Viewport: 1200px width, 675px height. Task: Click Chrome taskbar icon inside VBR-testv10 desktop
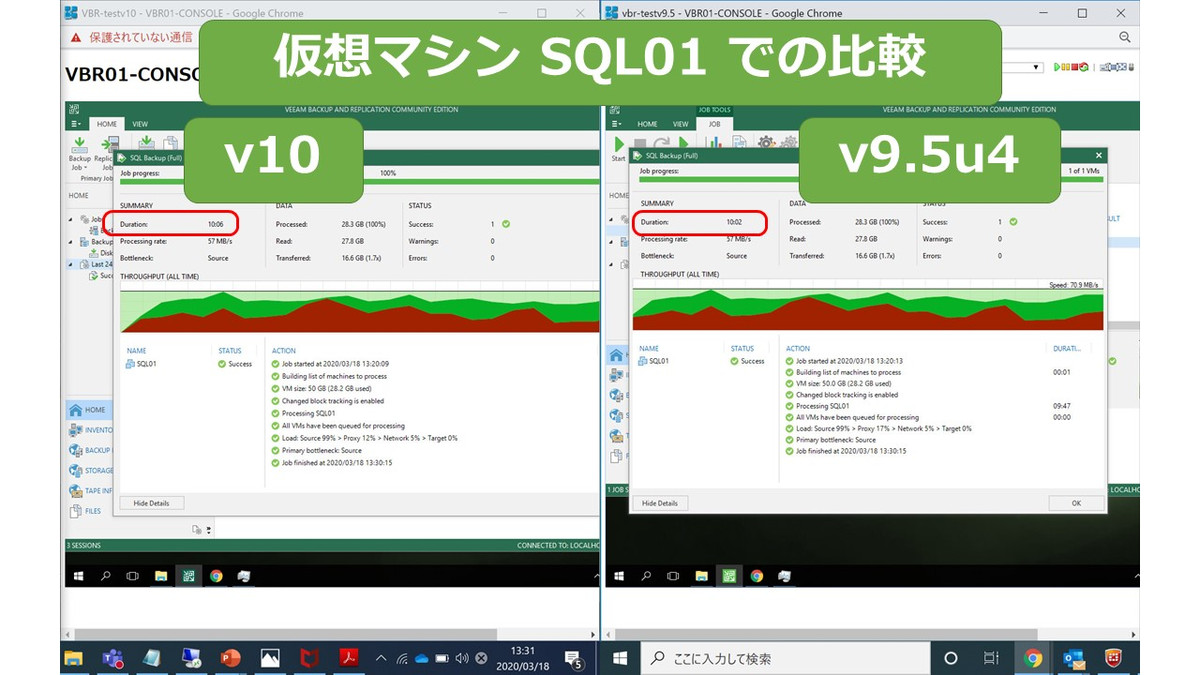pos(216,576)
